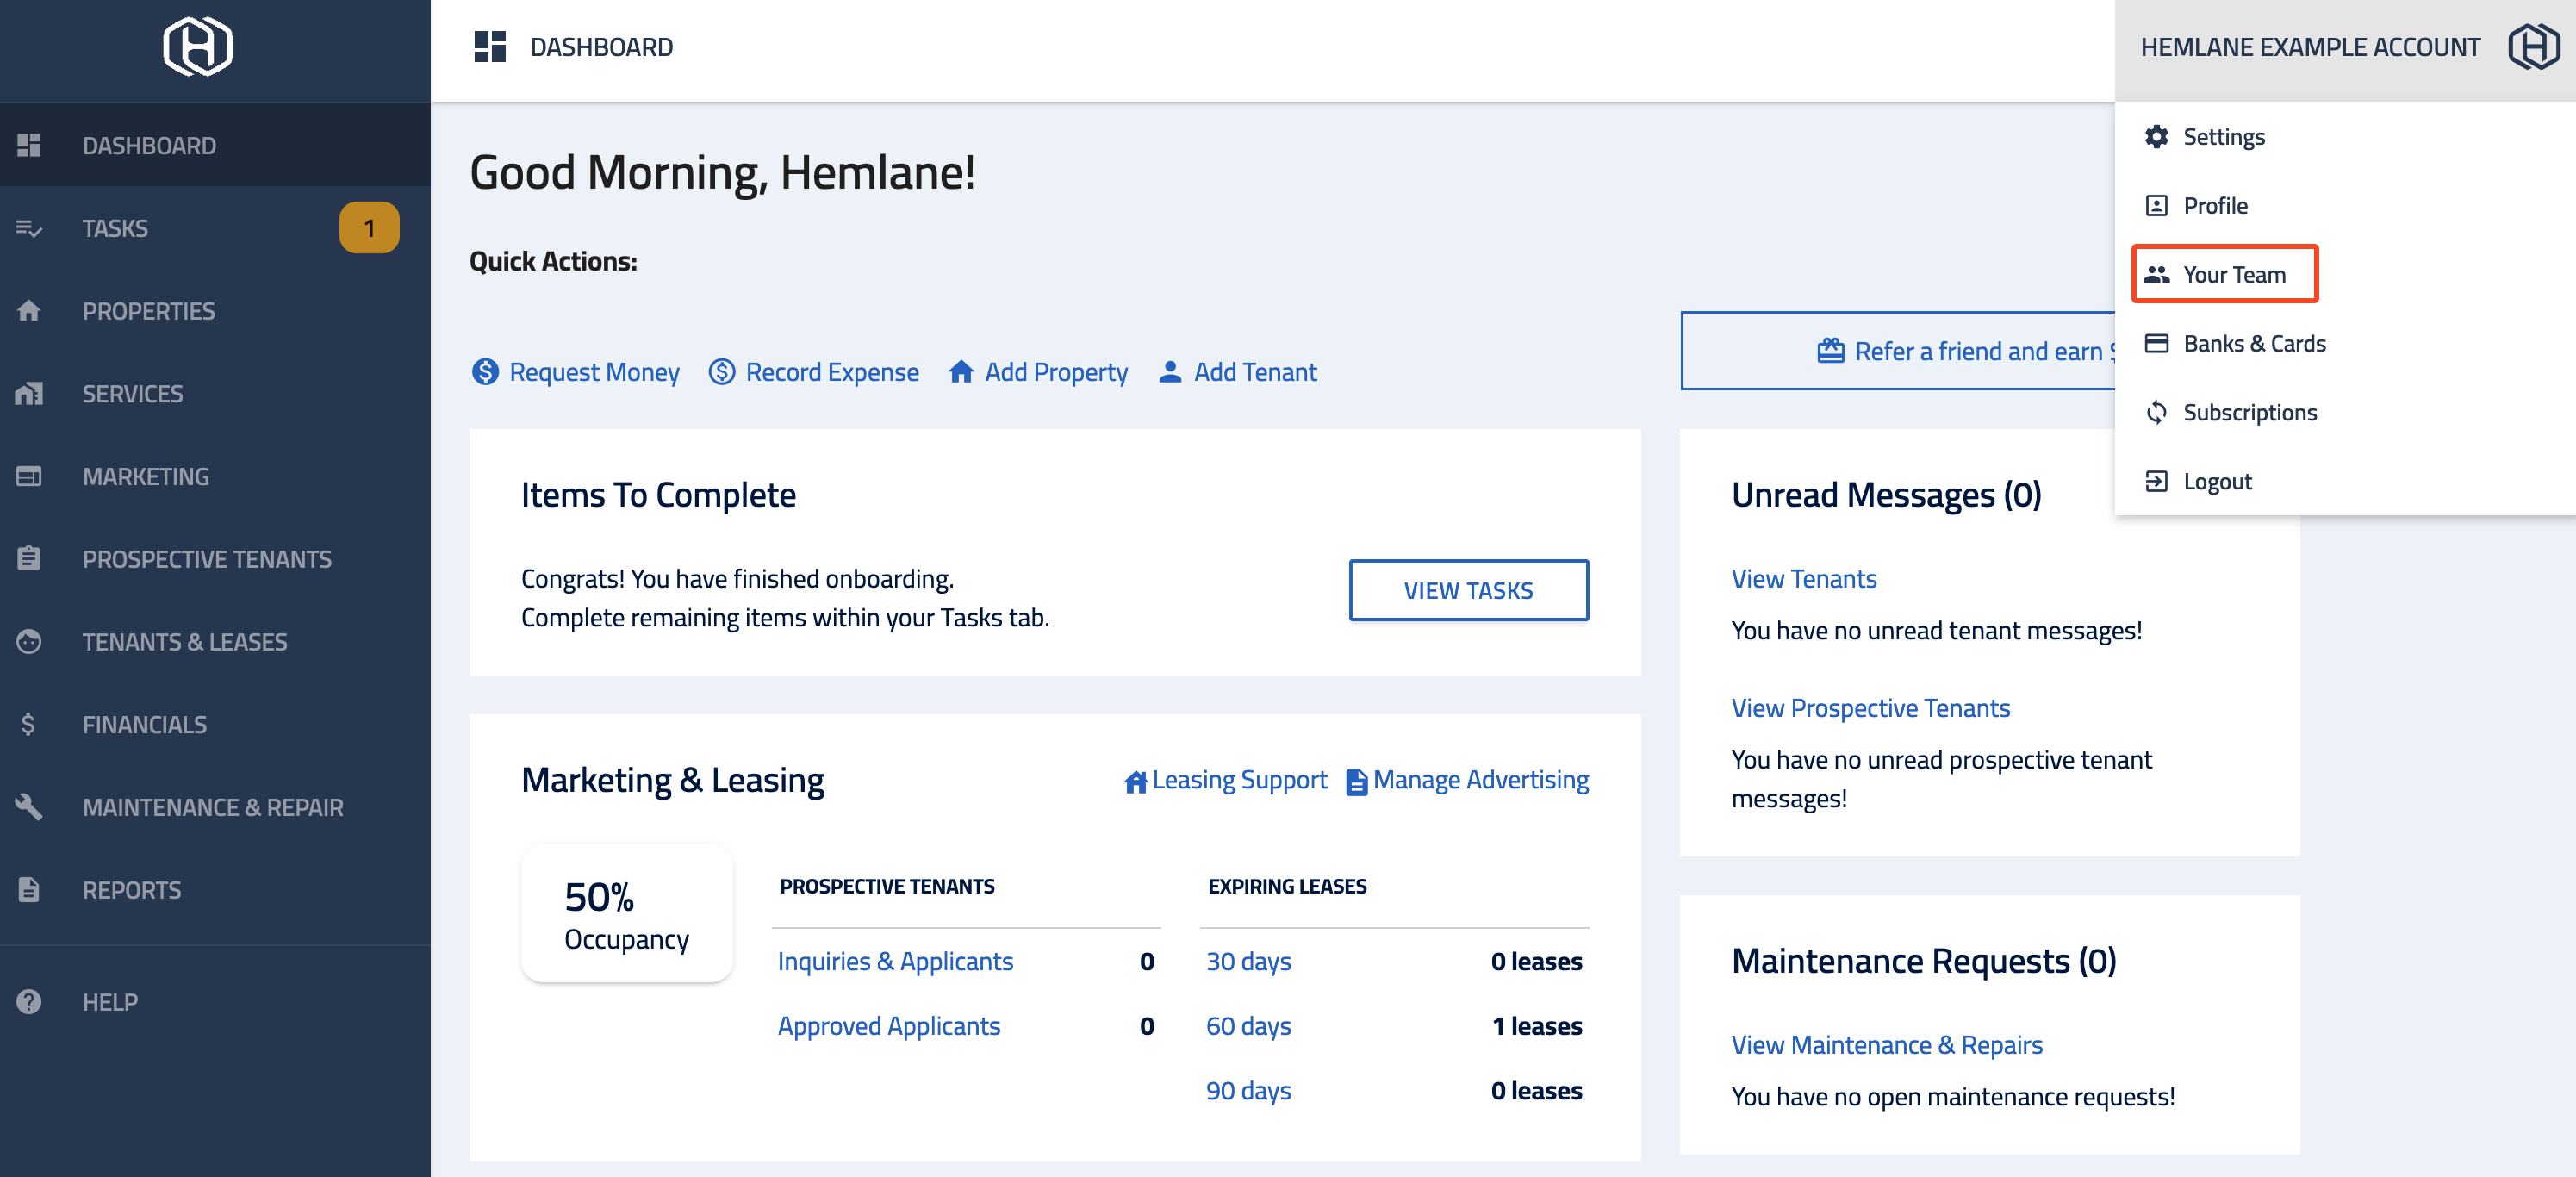Click the gift icon on the referral banner

[x=1831, y=351]
